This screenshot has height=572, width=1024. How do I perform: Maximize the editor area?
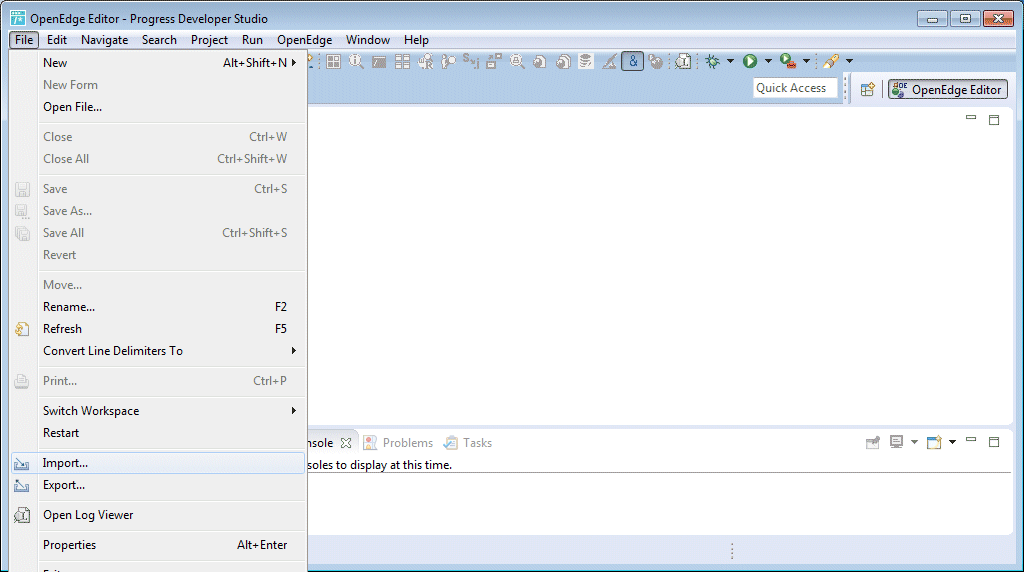994,119
